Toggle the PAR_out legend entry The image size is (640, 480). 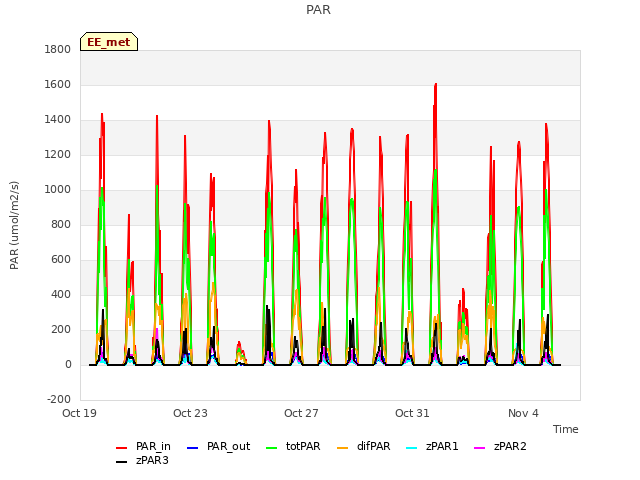point(218,447)
